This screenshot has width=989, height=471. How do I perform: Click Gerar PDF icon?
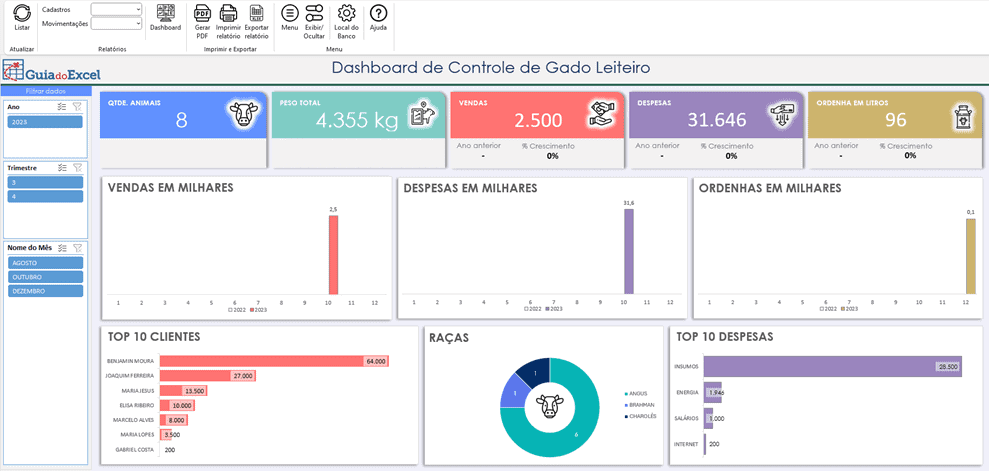point(202,13)
